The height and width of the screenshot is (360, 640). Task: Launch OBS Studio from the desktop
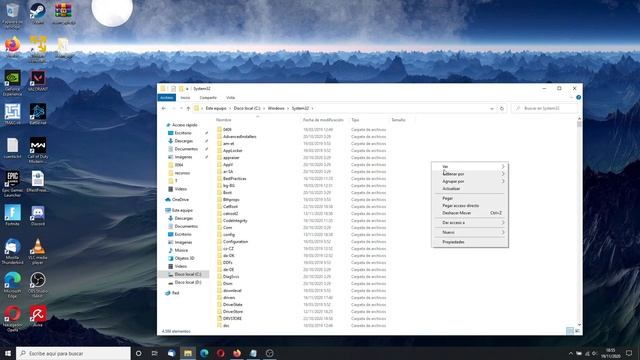[x=38, y=285]
